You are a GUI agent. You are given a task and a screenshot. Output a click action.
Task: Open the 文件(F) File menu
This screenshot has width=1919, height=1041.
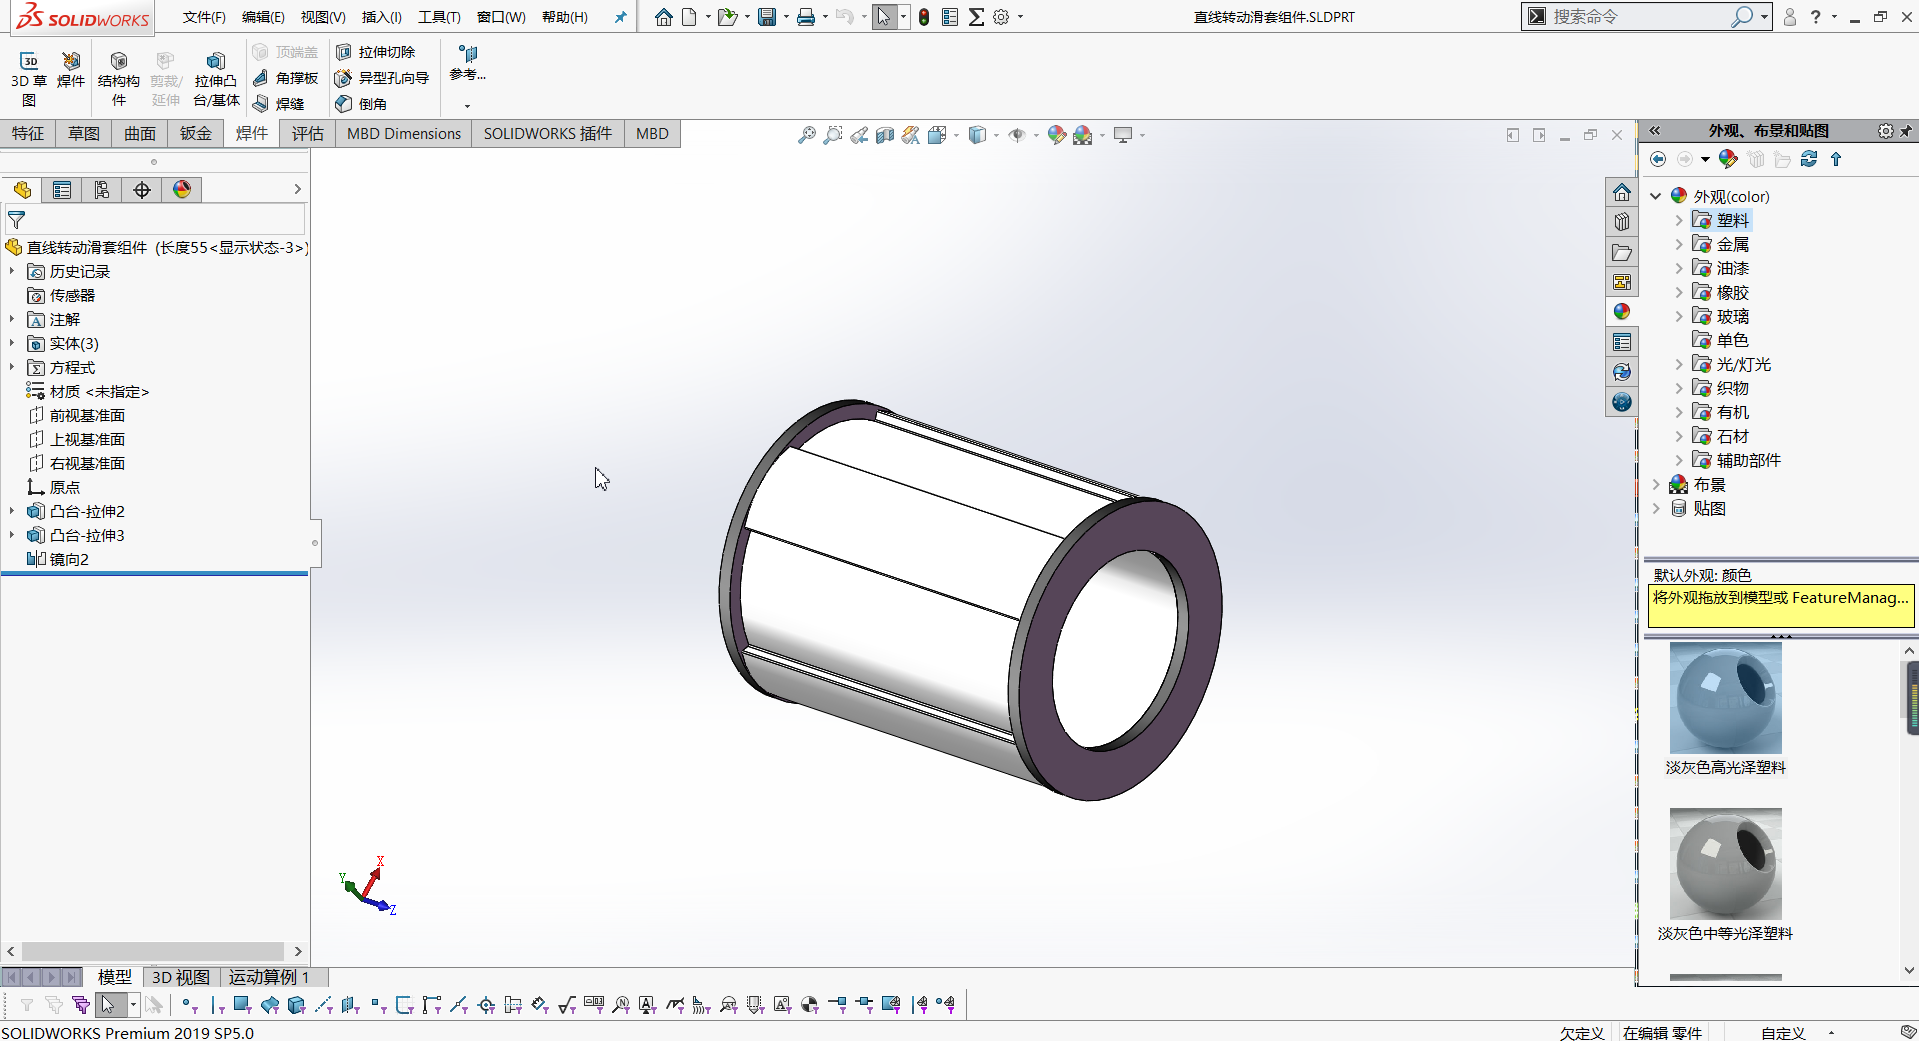[x=204, y=17]
